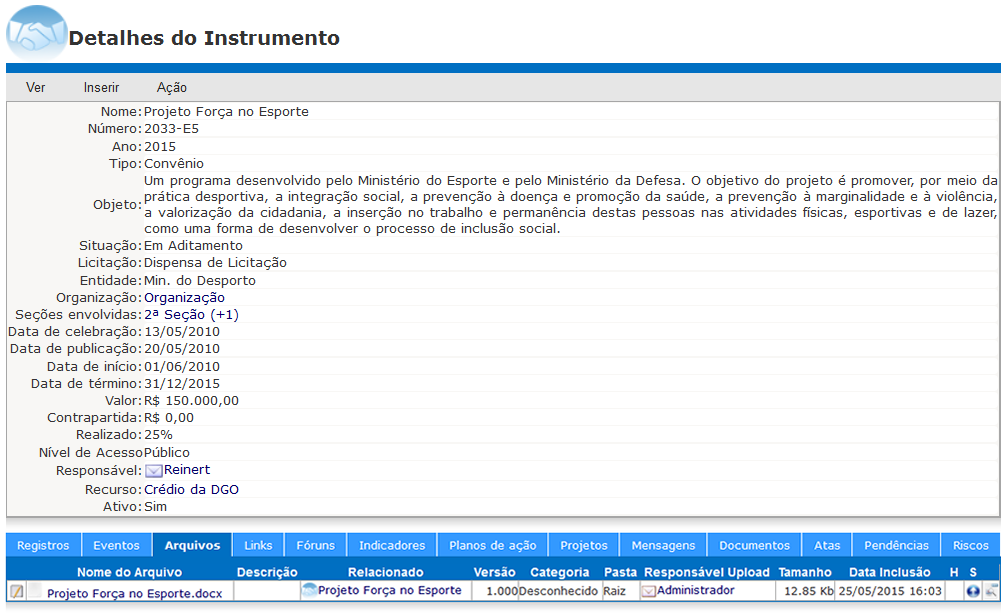The width and height of the screenshot is (1002, 616).
Task: Switch to the Registros tab
Action: (x=43, y=545)
